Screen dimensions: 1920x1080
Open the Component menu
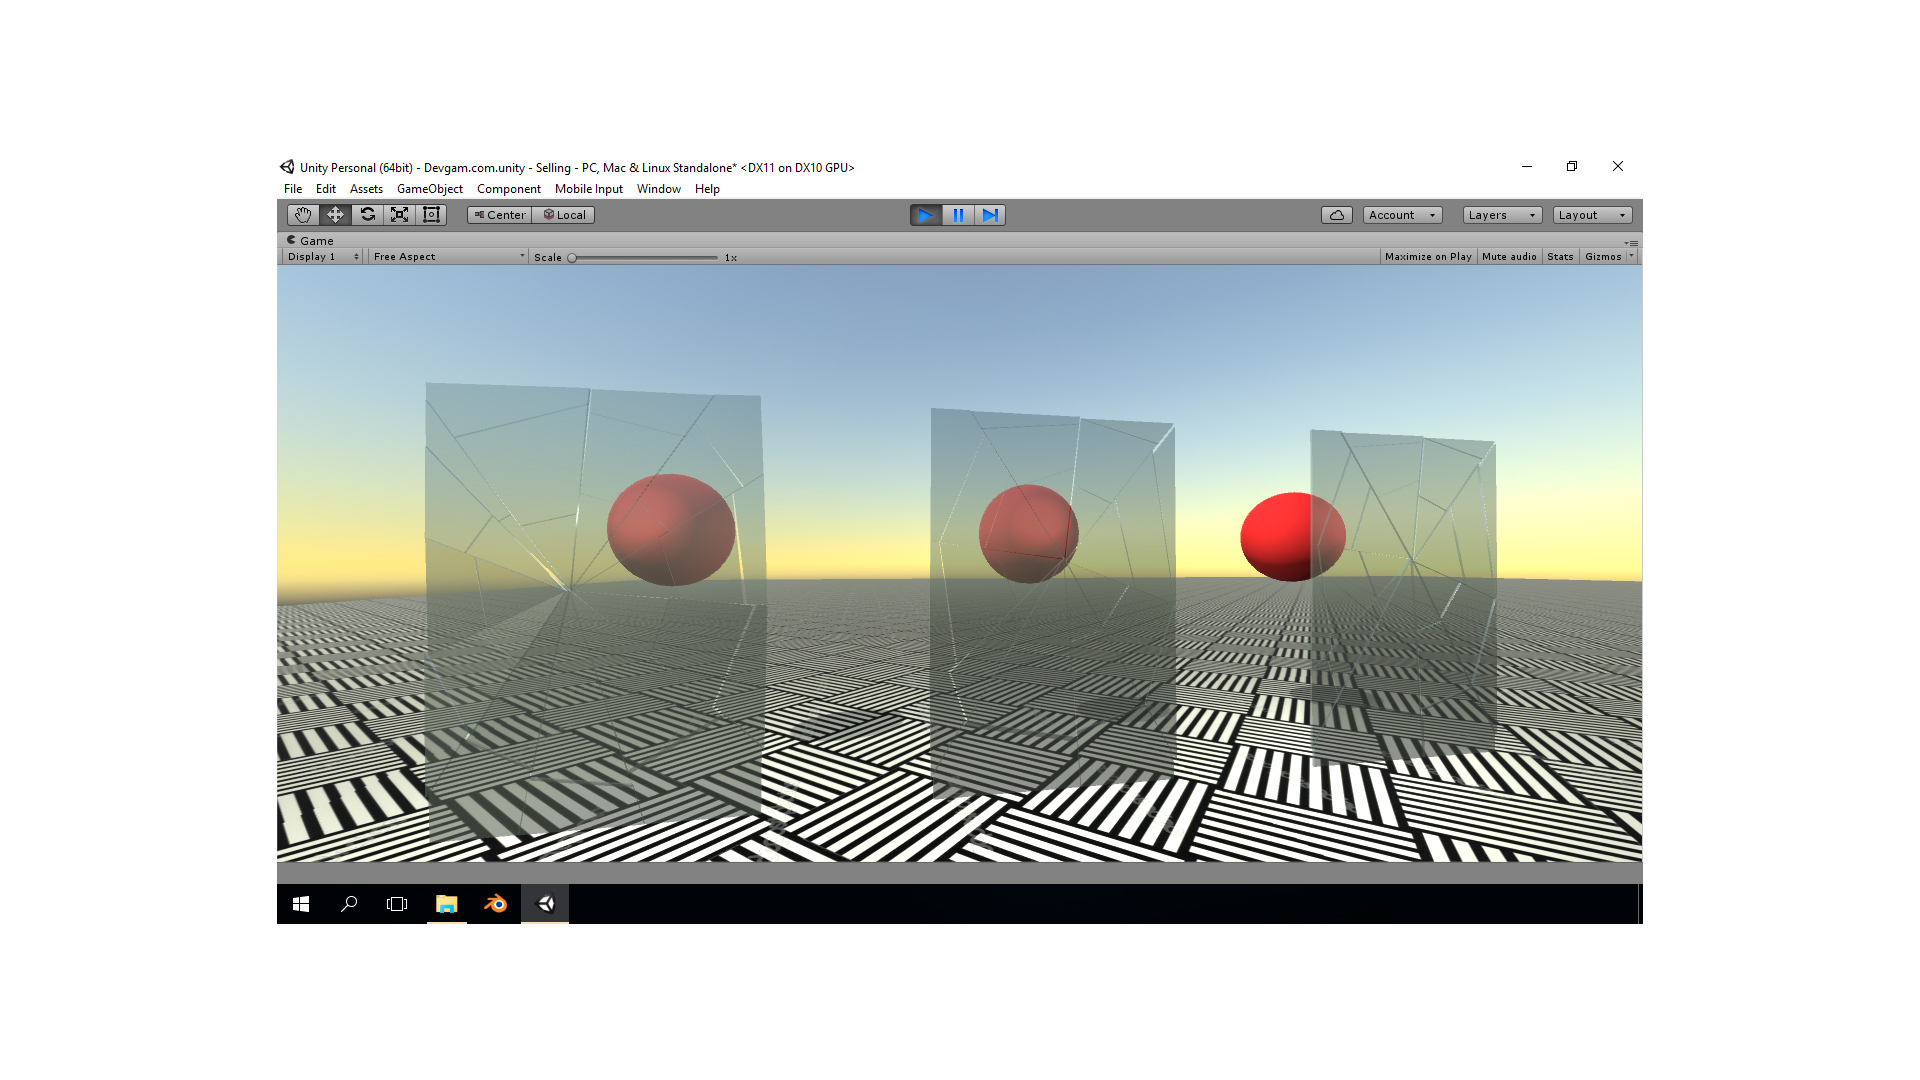tap(509, 189)
